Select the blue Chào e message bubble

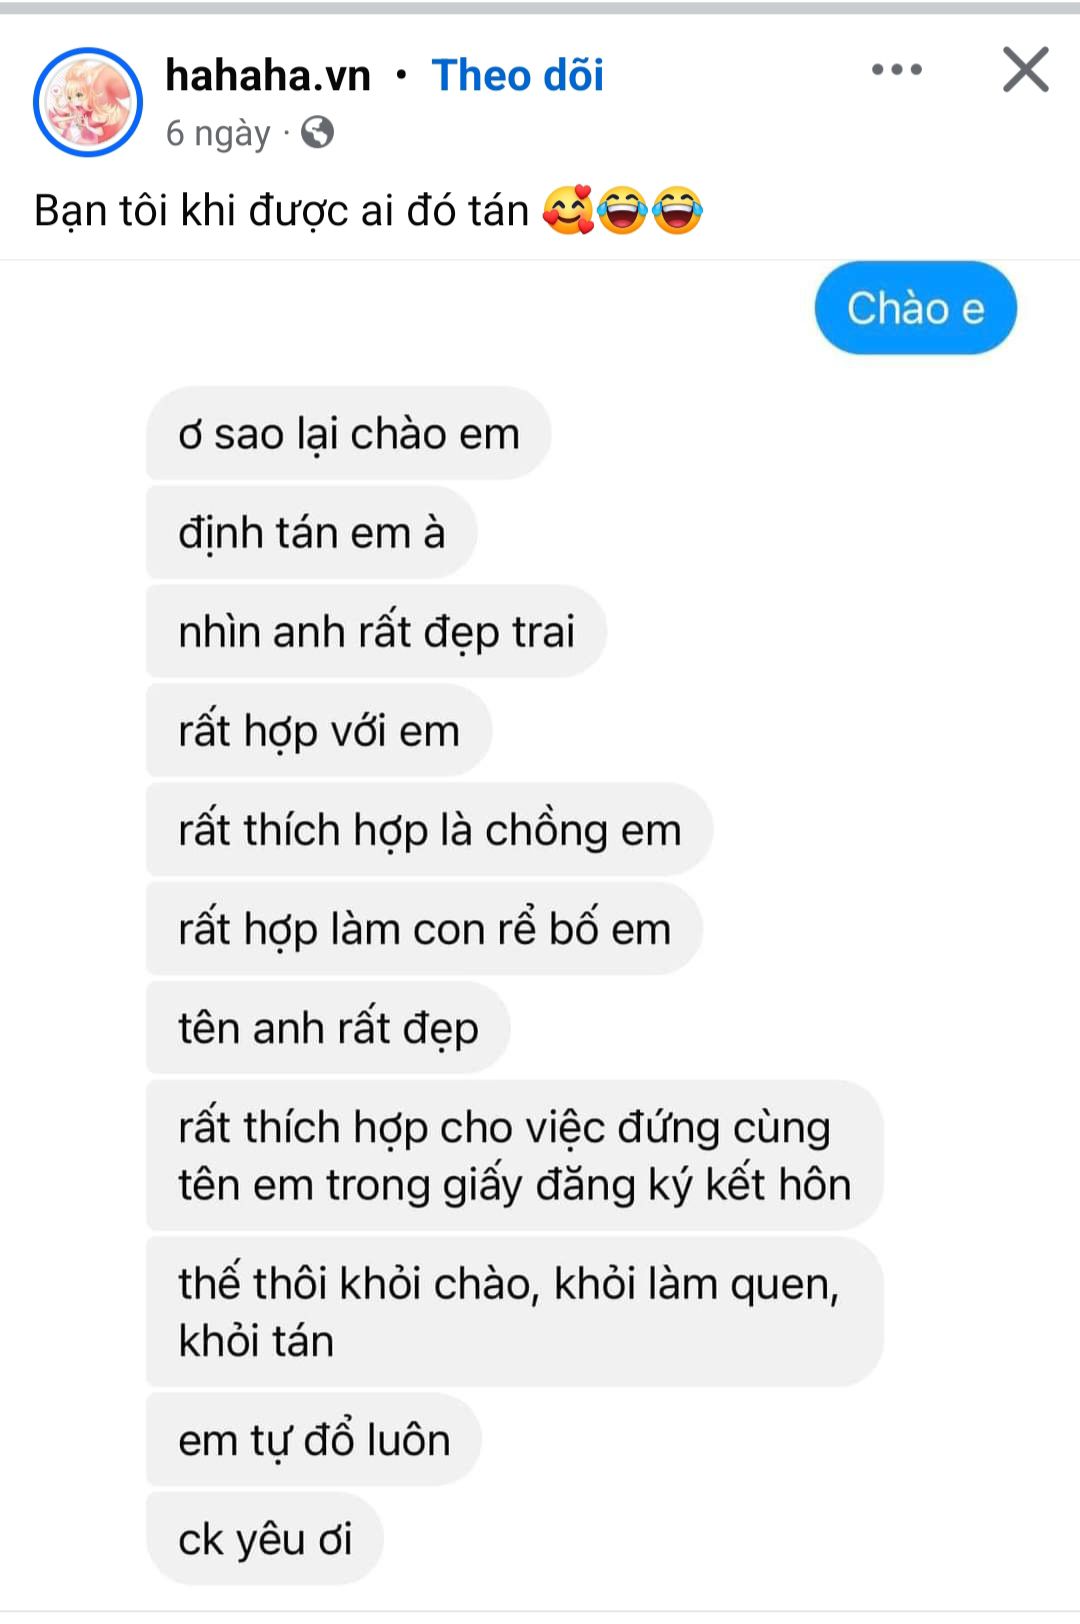[x=915, y=308]
